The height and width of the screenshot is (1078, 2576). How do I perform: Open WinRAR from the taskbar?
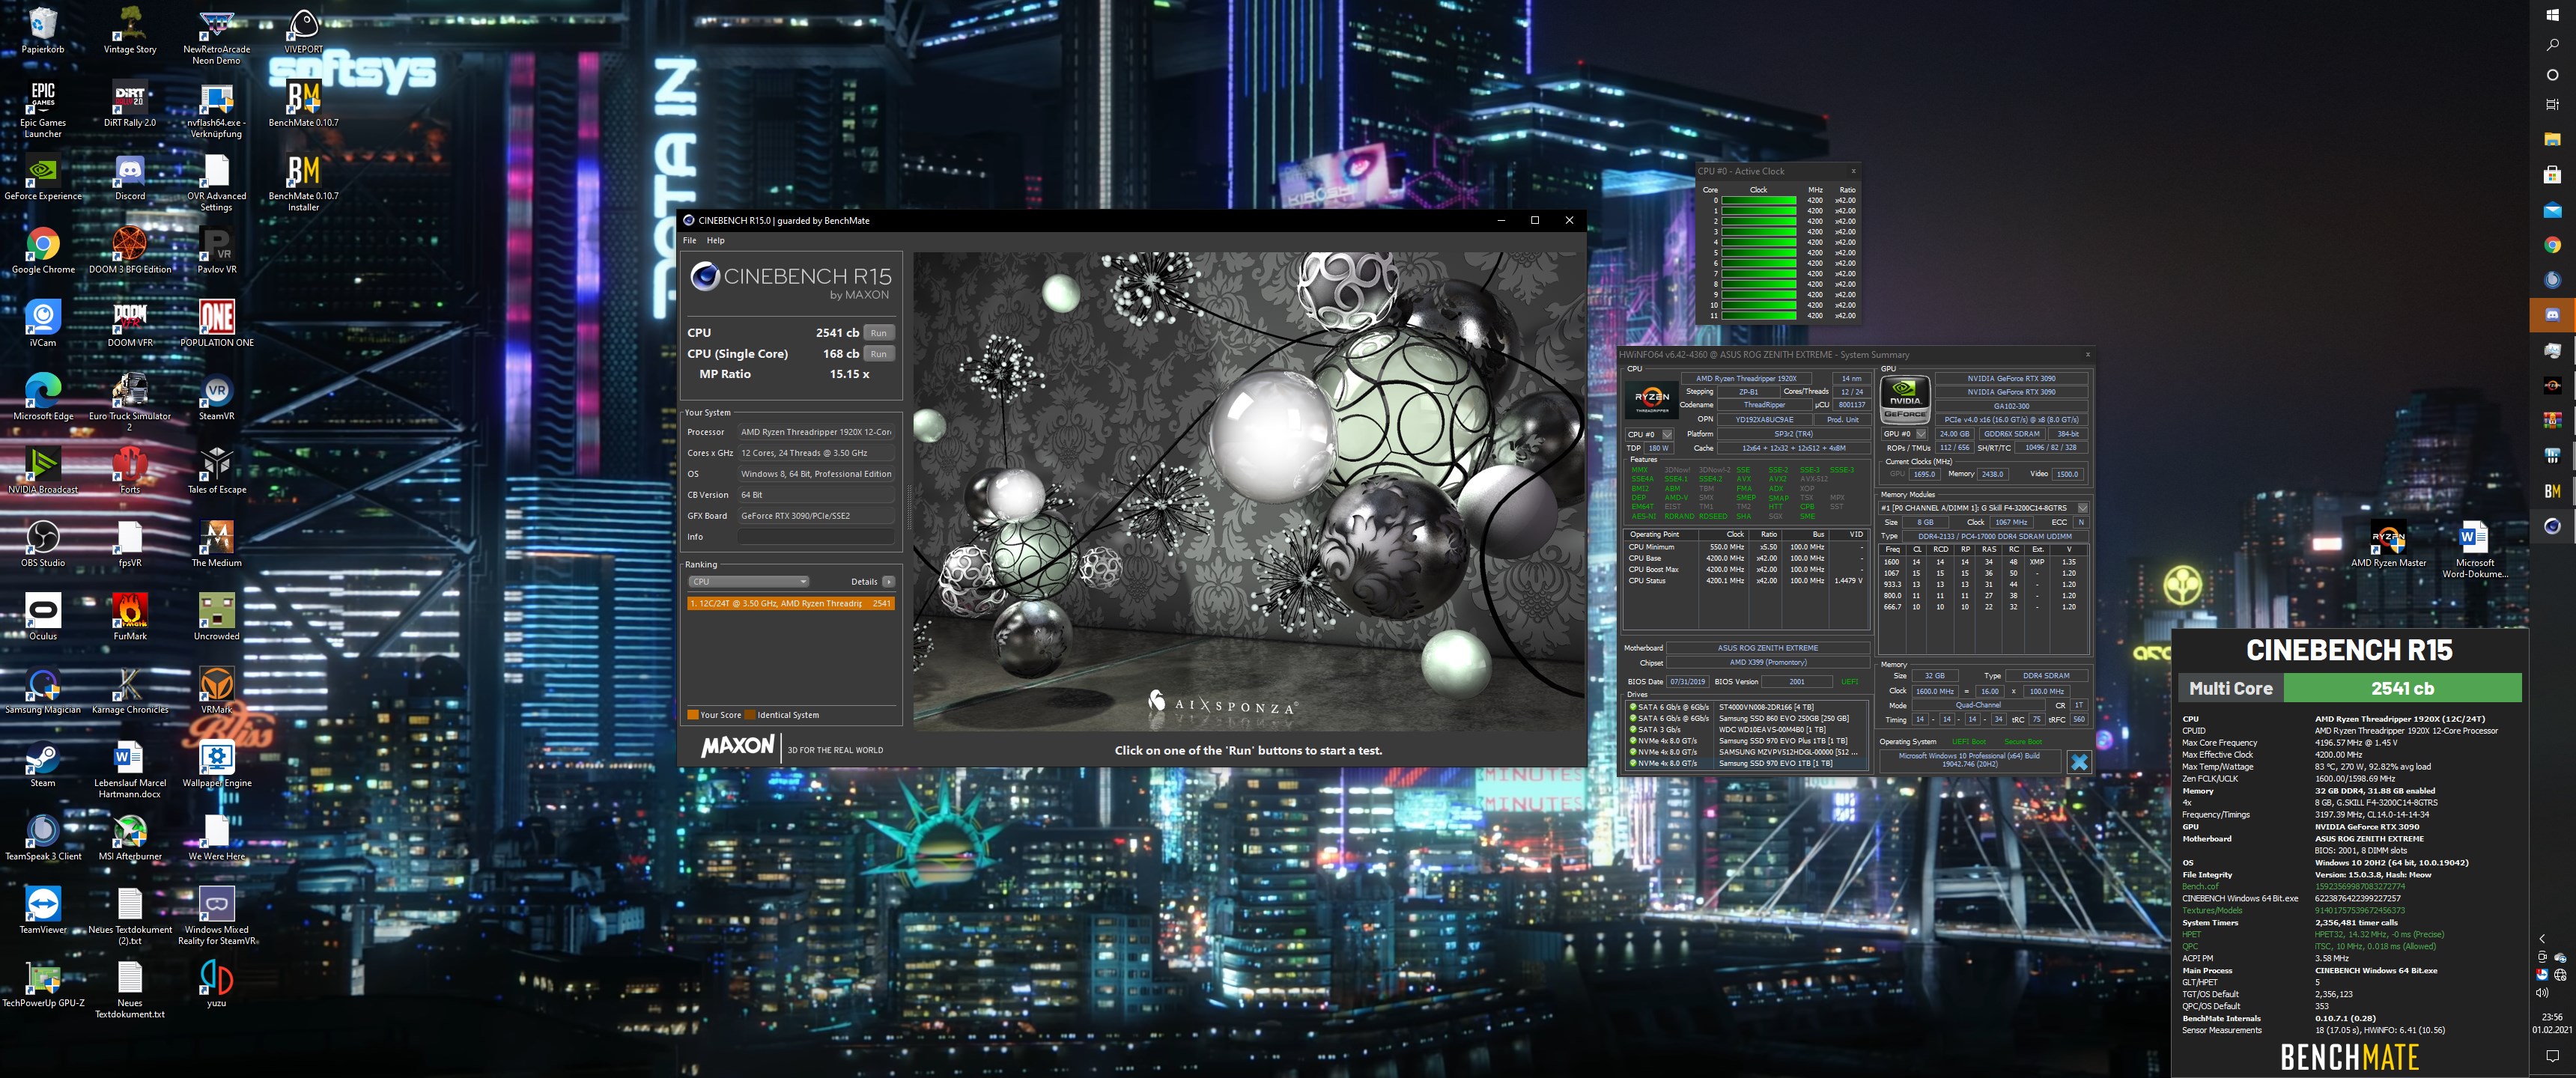click(2552, 421)
